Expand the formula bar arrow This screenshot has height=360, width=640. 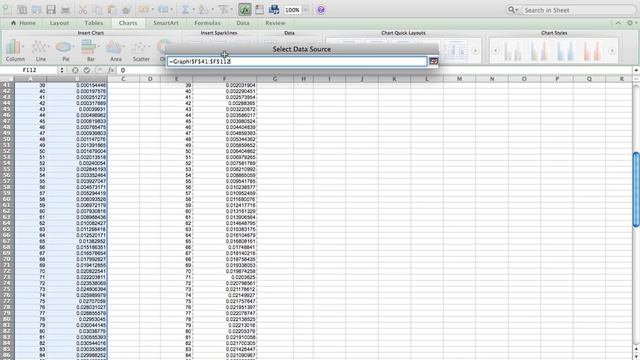636,70
